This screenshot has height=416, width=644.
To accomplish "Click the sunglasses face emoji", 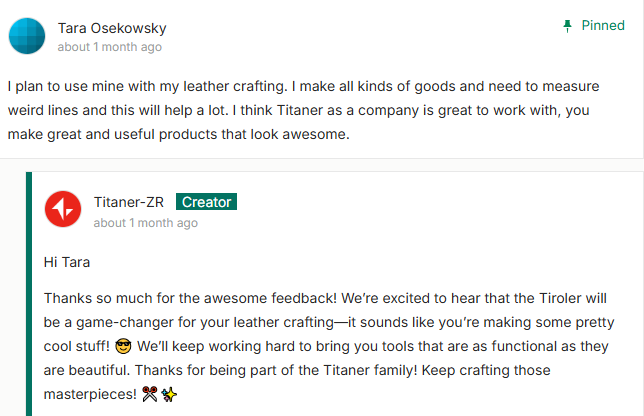I will click(x=124, y=348).
